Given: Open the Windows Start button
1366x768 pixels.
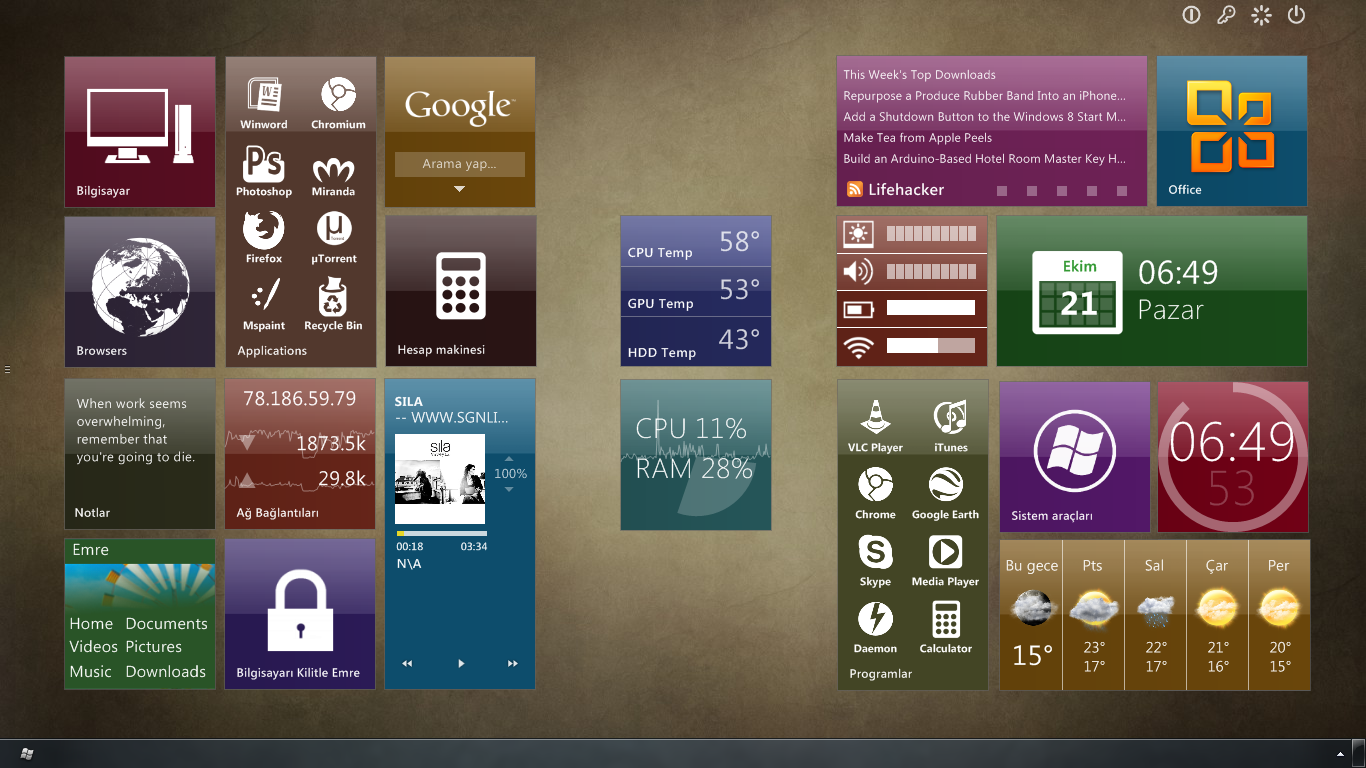Looking at the screenshot, I should pyautogui.click(x=27, y=753).
